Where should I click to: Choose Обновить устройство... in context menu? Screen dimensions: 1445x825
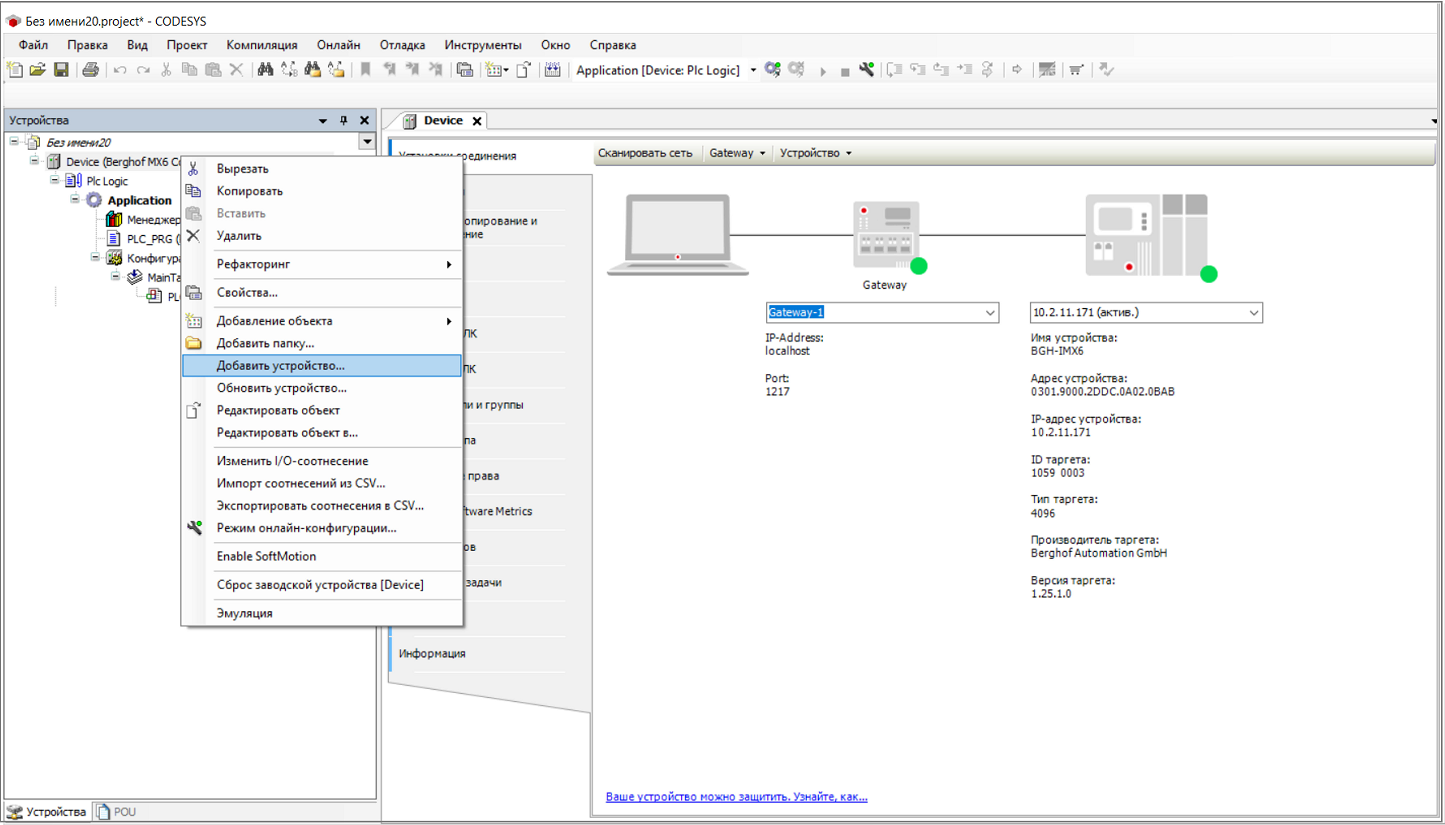[x=322, y=388]
